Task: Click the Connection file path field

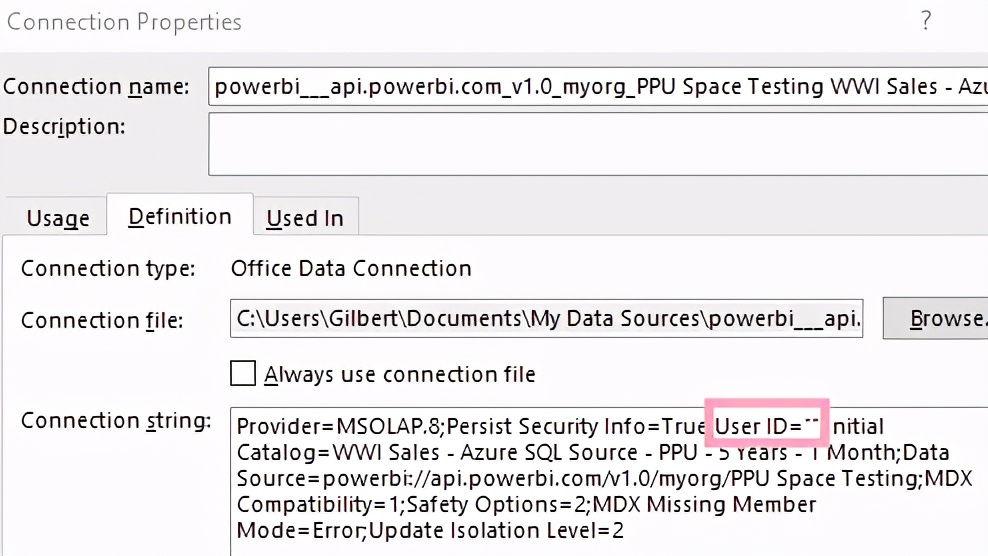Action: 547,319
